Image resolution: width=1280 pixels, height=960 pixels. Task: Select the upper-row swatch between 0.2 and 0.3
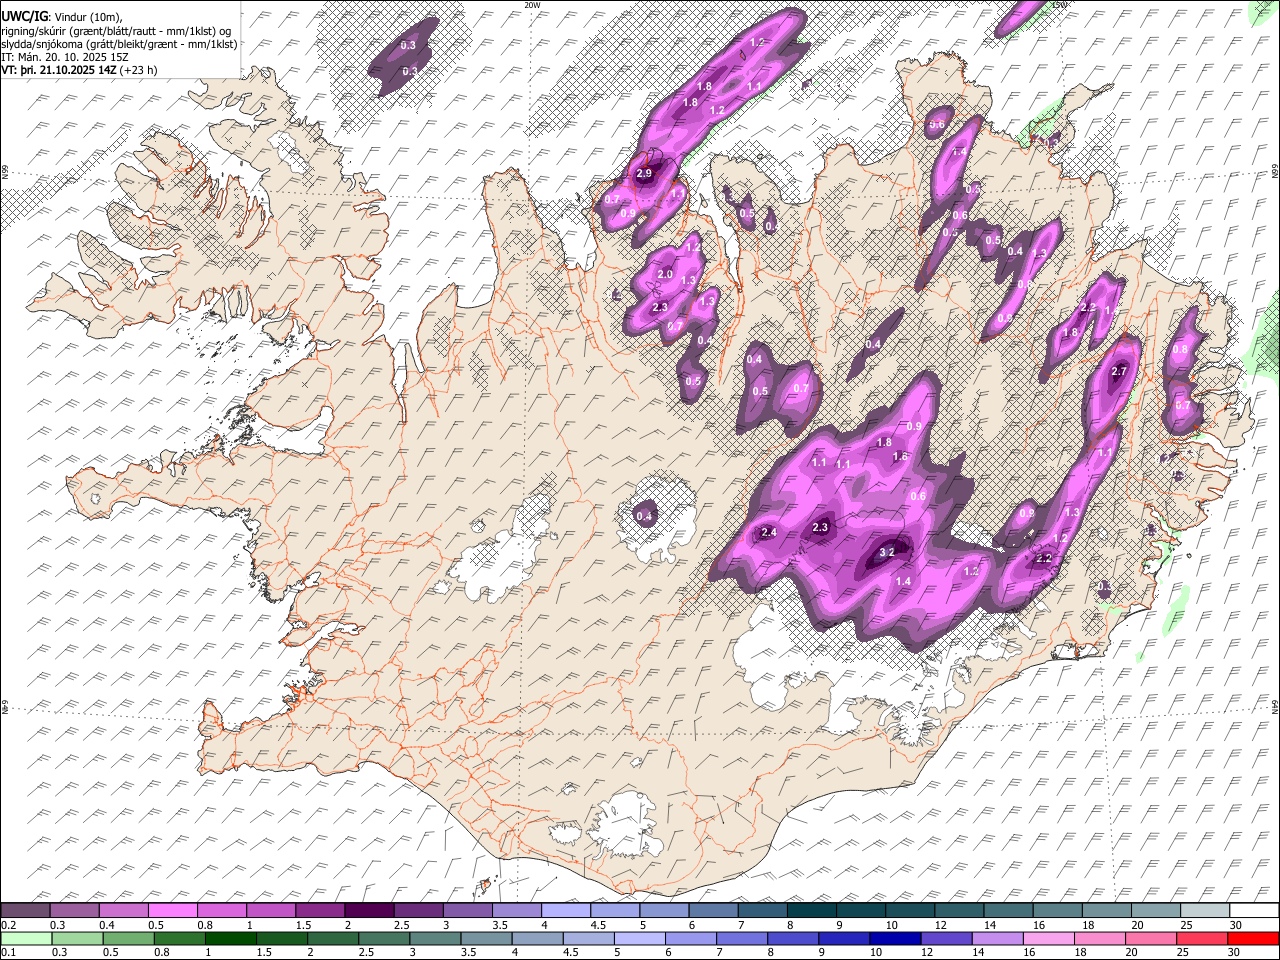(25, 911)
